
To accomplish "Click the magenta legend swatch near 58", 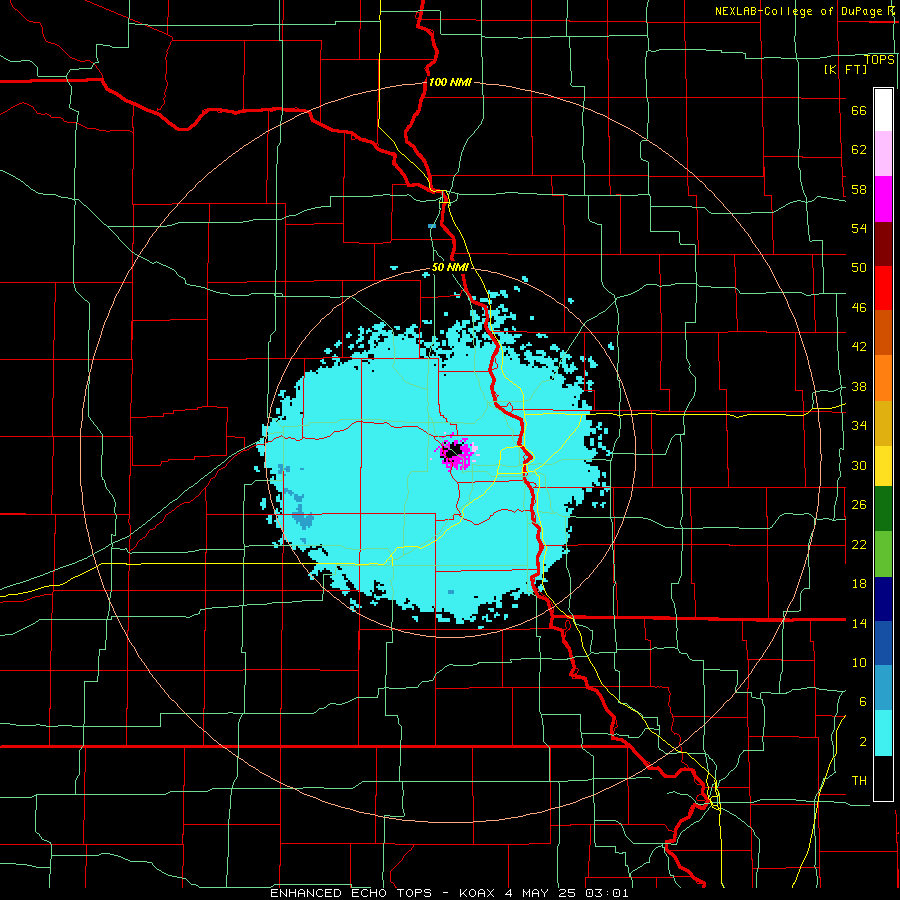I will 883,199.
